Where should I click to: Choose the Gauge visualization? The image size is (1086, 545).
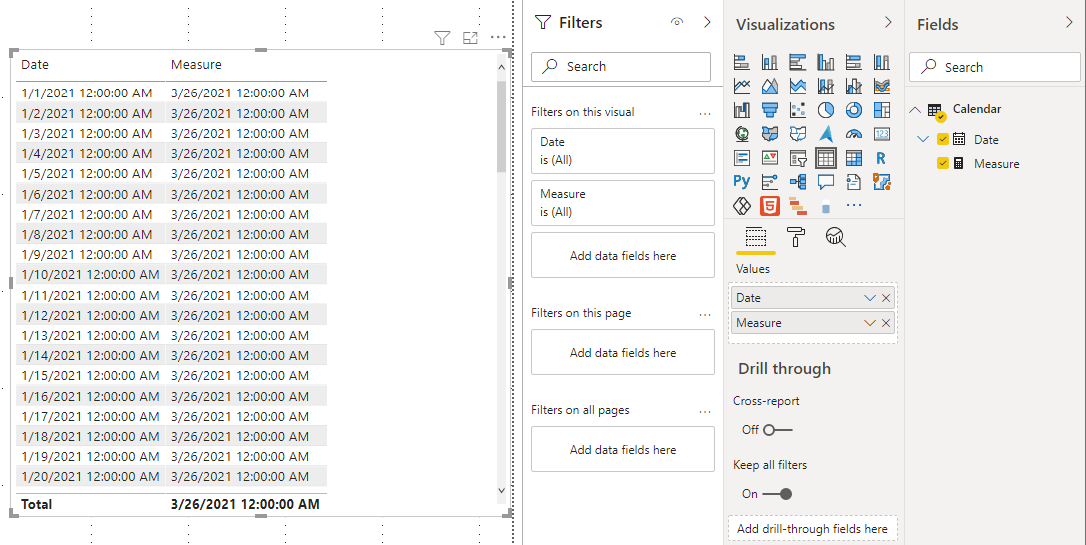[854, 134]
